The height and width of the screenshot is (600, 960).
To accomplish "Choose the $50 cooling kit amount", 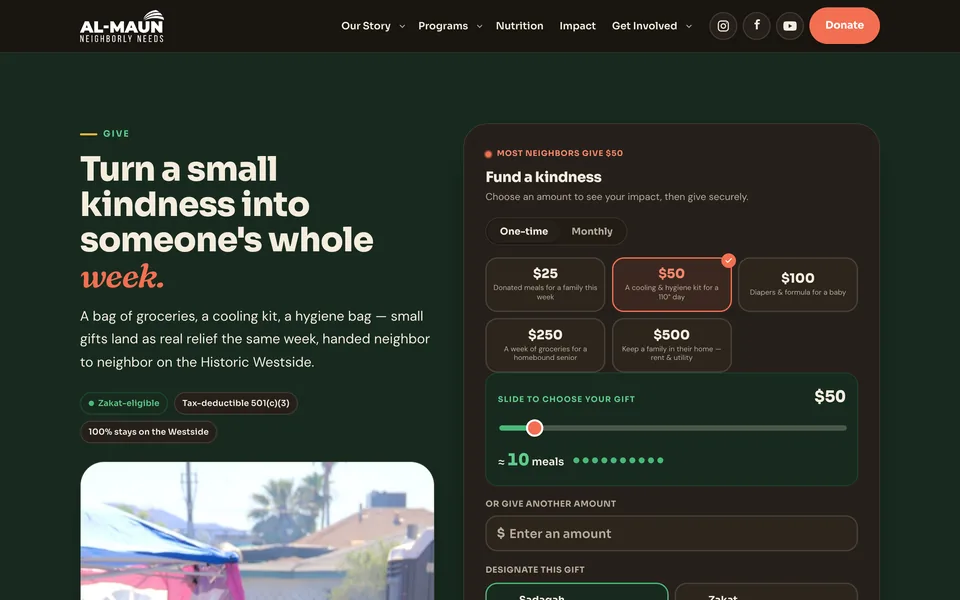I will point(672,285).
